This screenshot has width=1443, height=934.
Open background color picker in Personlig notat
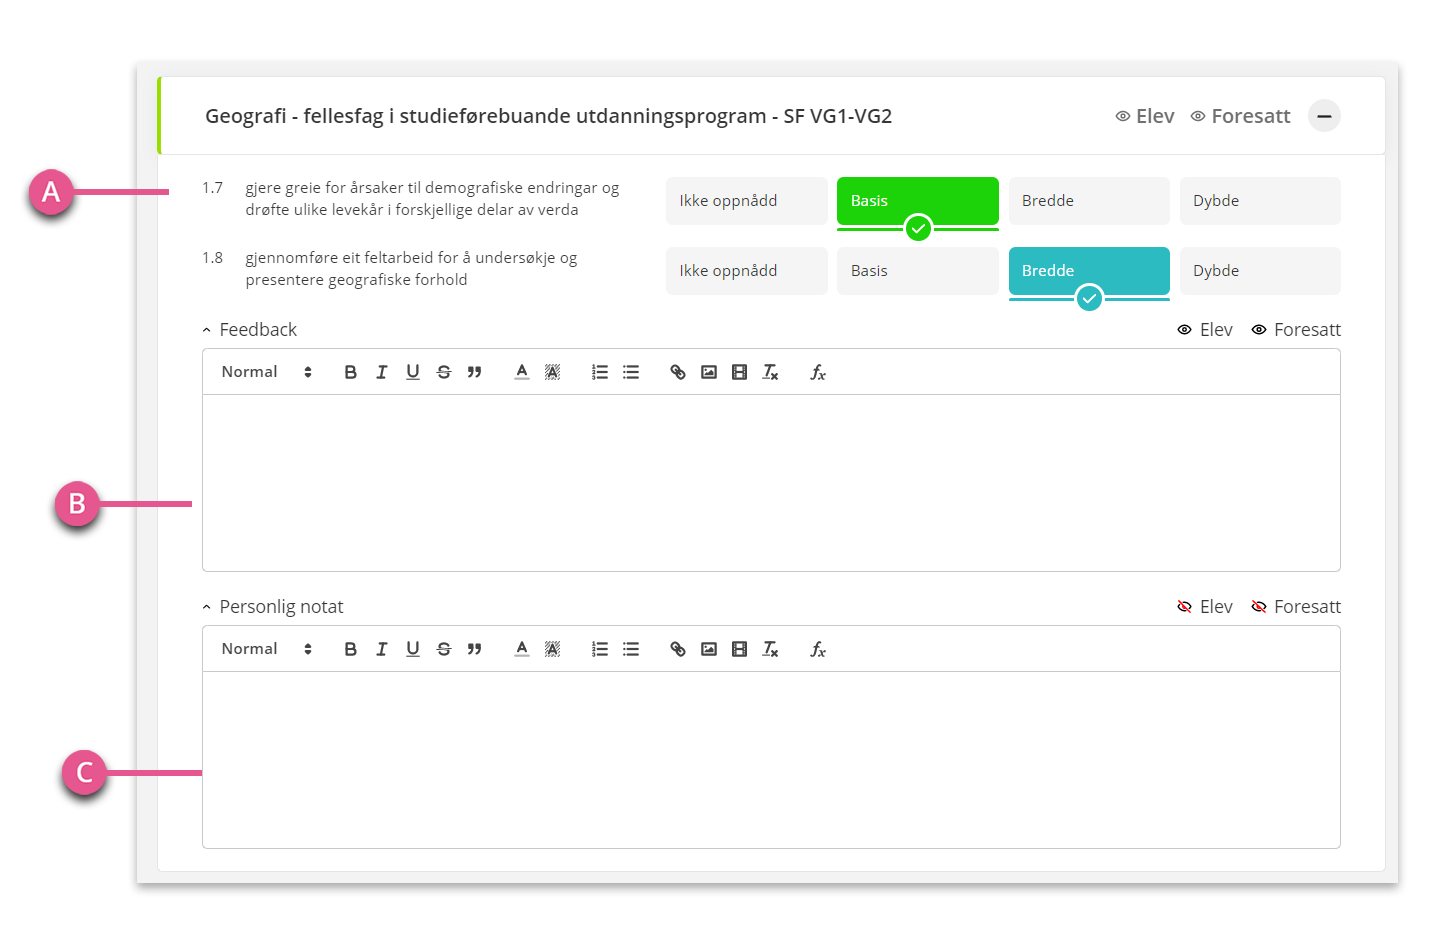coord(552,649)
